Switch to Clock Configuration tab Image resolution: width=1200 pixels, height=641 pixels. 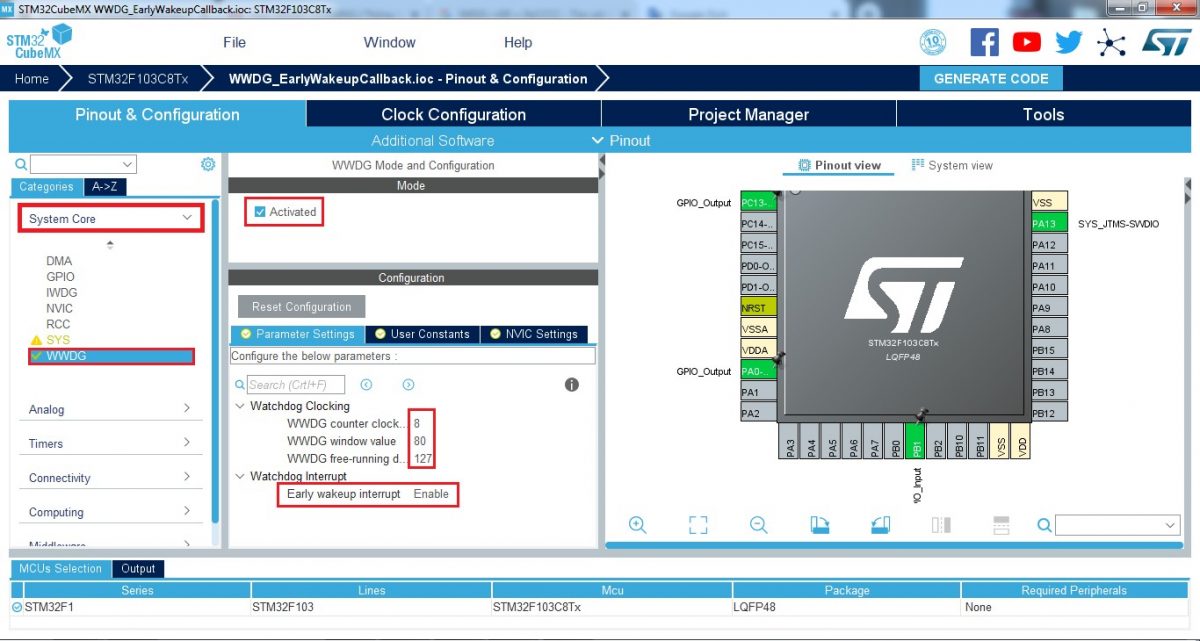pyautogui.click(x=453, y=114)
